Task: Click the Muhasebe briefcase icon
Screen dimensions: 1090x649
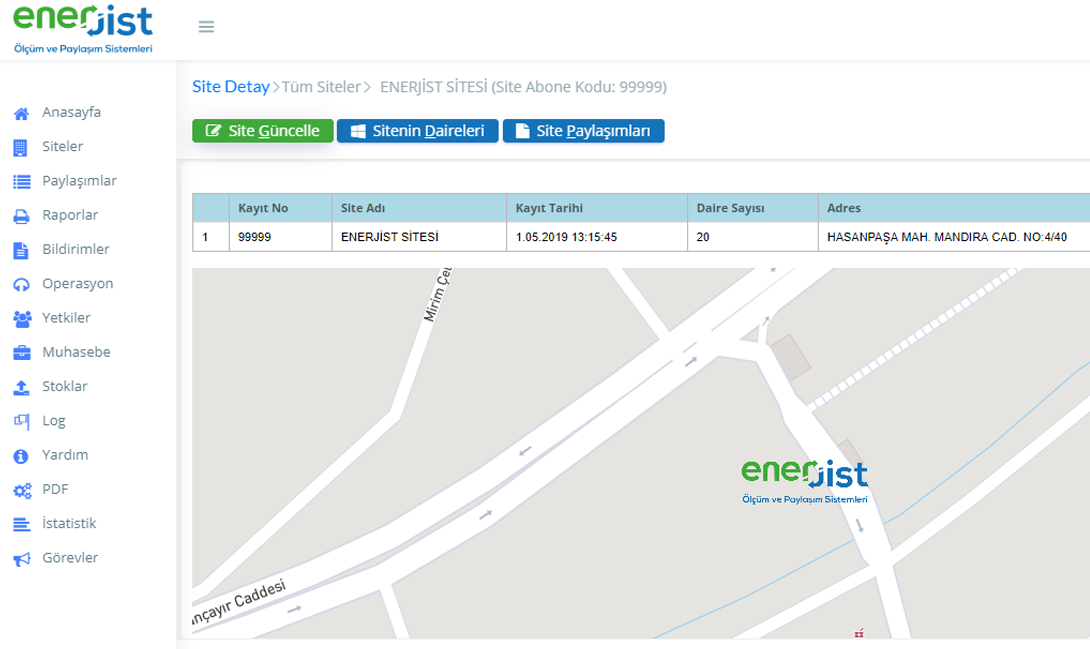Action: coord(21,353)
